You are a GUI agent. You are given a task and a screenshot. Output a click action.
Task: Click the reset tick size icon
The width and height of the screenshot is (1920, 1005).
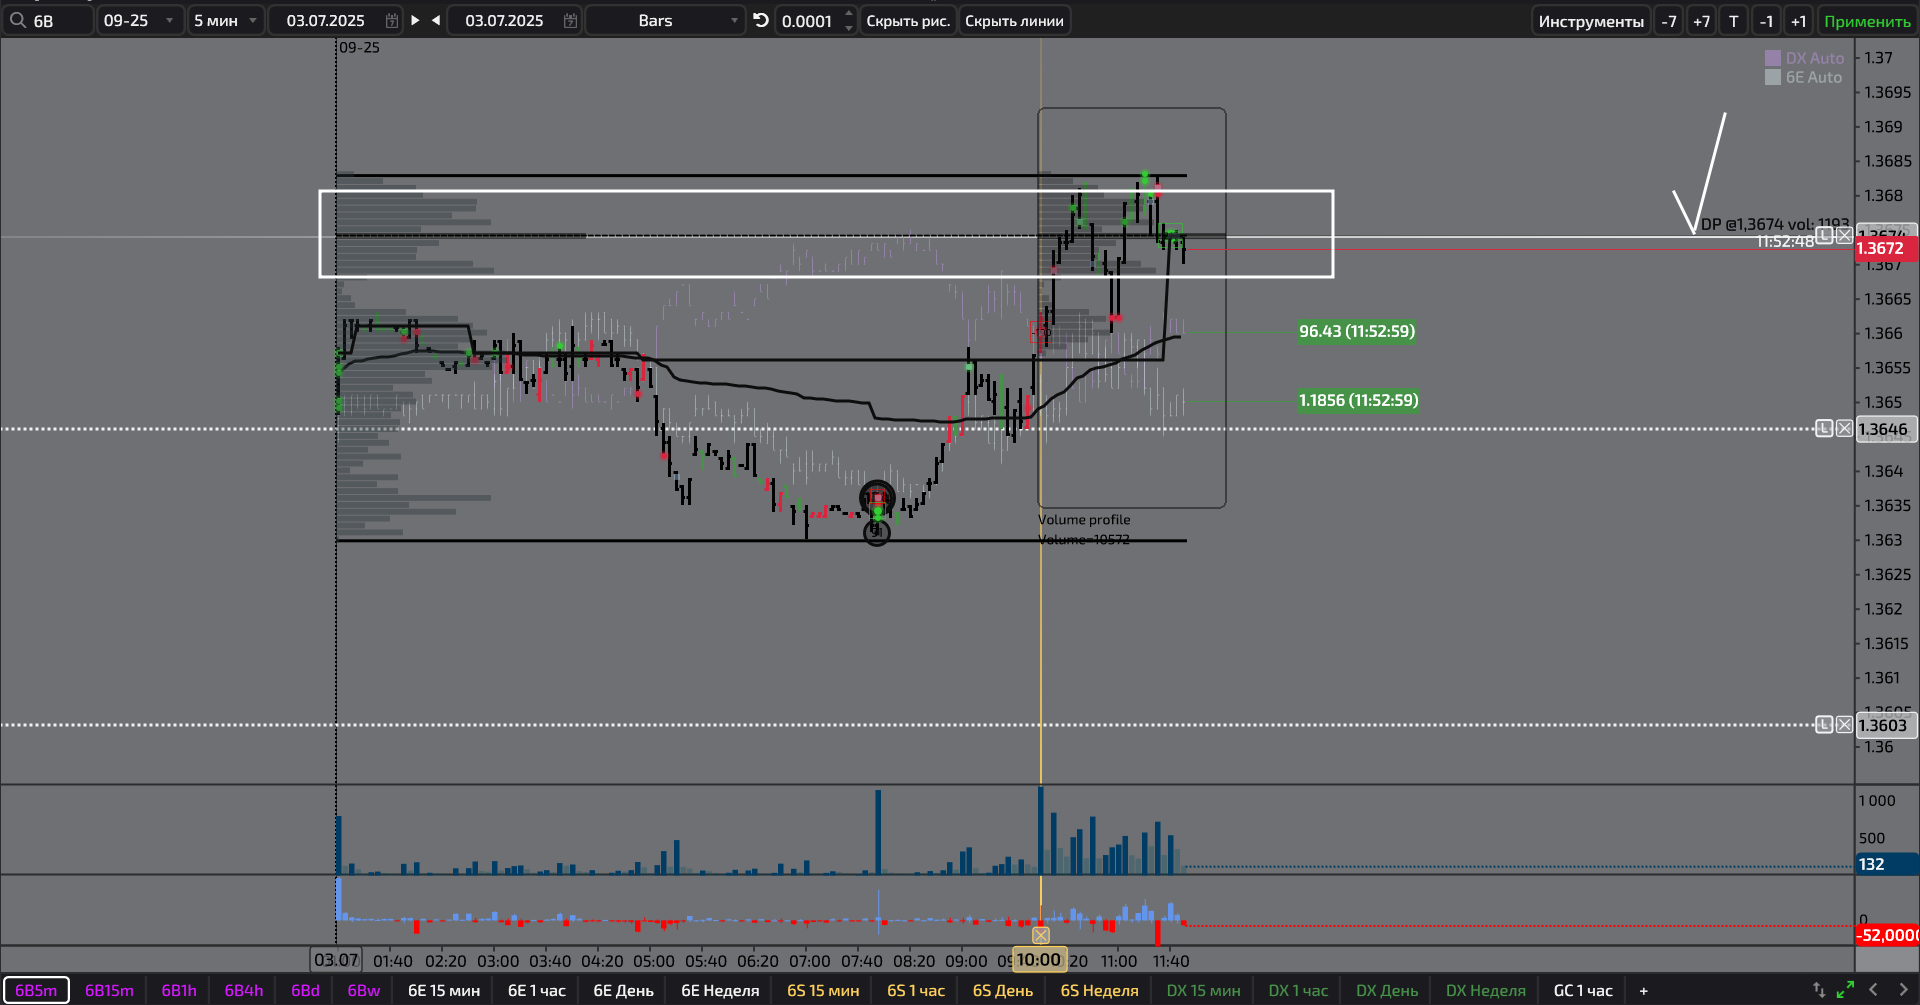point(761,20)
